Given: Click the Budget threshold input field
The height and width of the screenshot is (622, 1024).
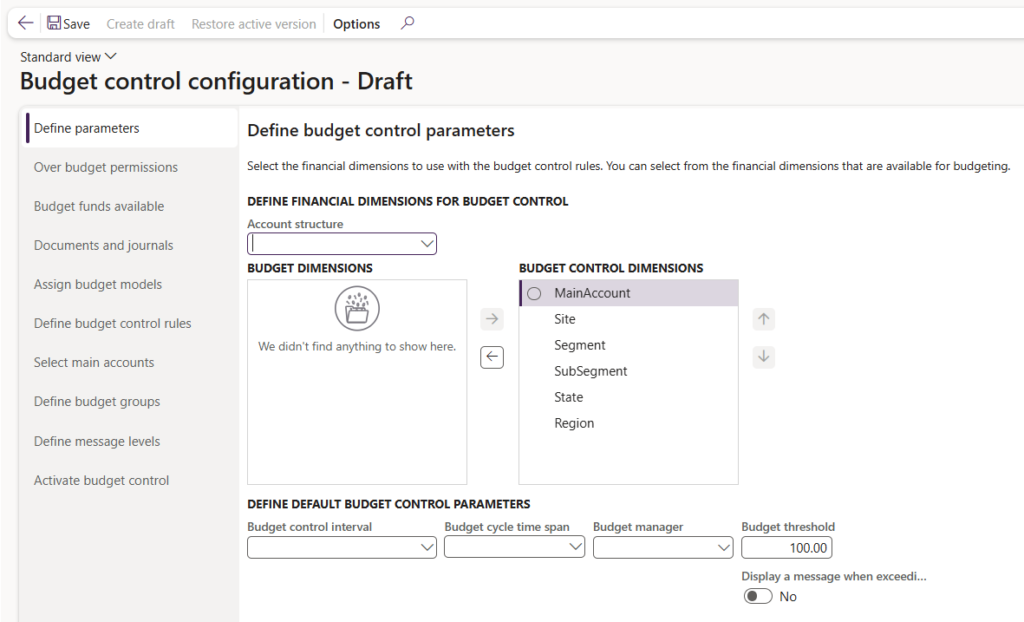Looking at the screenshot, I should tap(786, 547).
